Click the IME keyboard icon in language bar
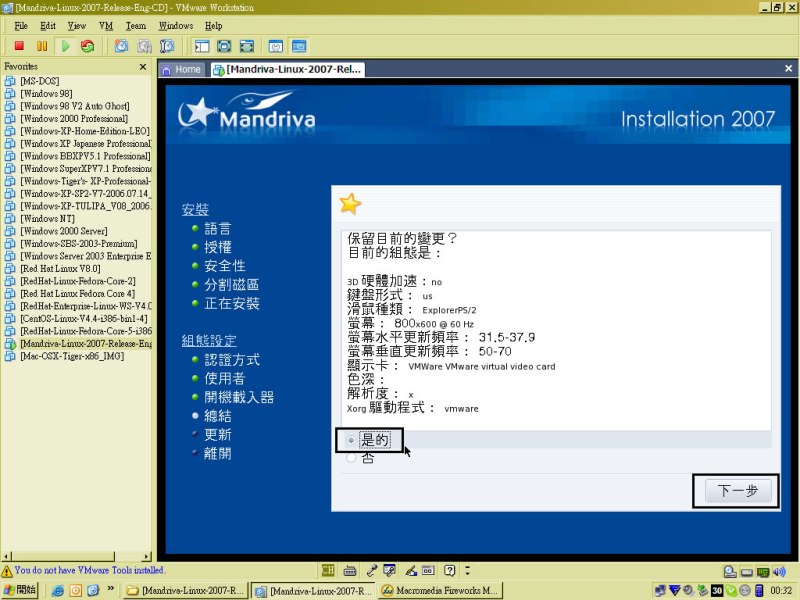The height and width of the screenshot is (600, 800). tap(349, 570)
